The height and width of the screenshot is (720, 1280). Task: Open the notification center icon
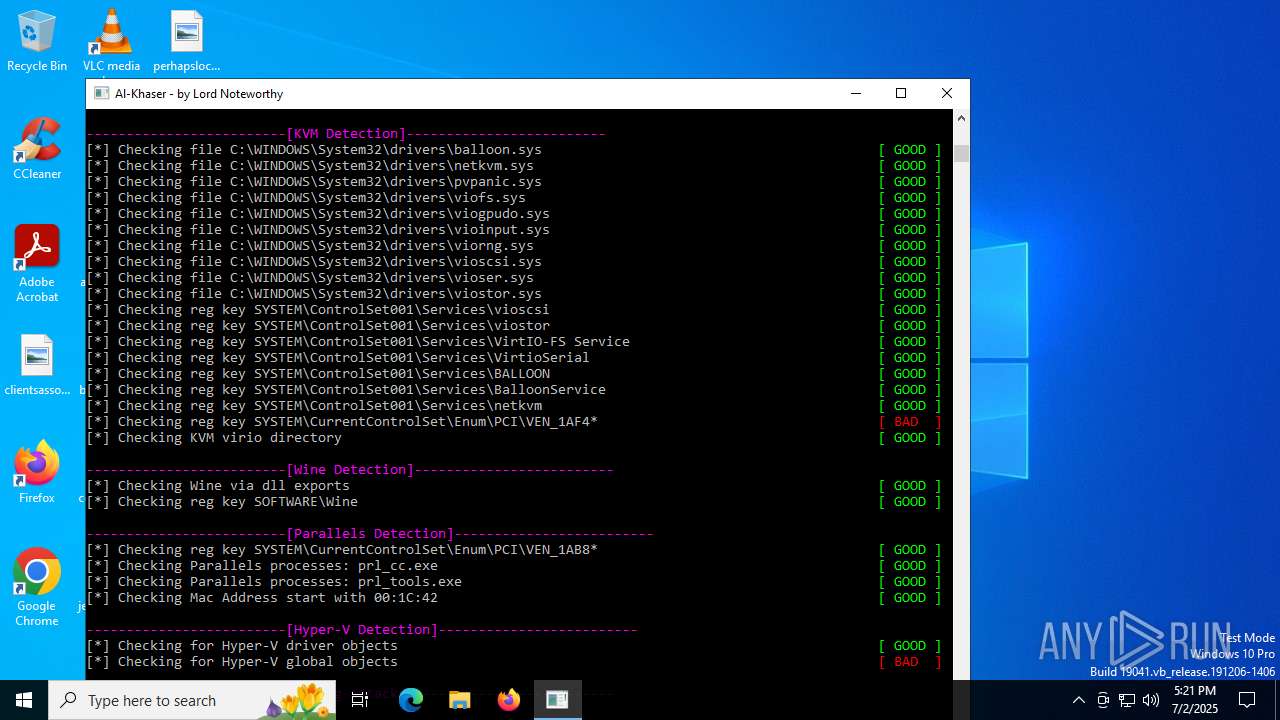(x=1247, y=700)
